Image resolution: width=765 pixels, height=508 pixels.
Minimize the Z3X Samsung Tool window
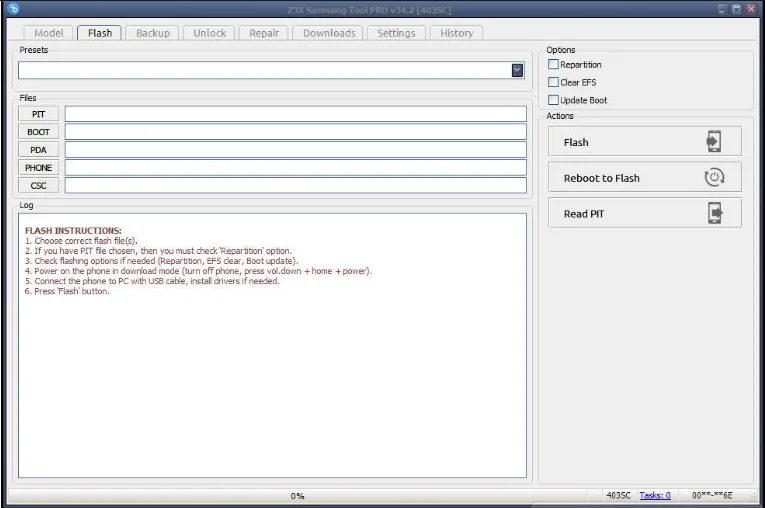point(722,9)
